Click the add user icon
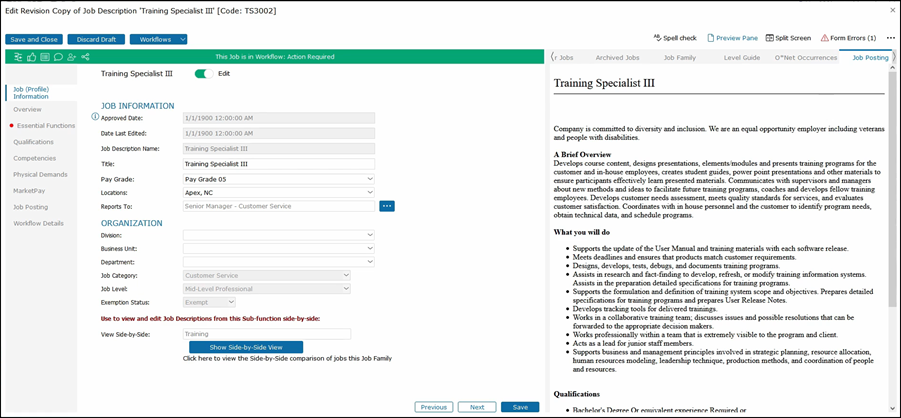The height and width of the screenshot is (418, 901). (x=71, y=57)
